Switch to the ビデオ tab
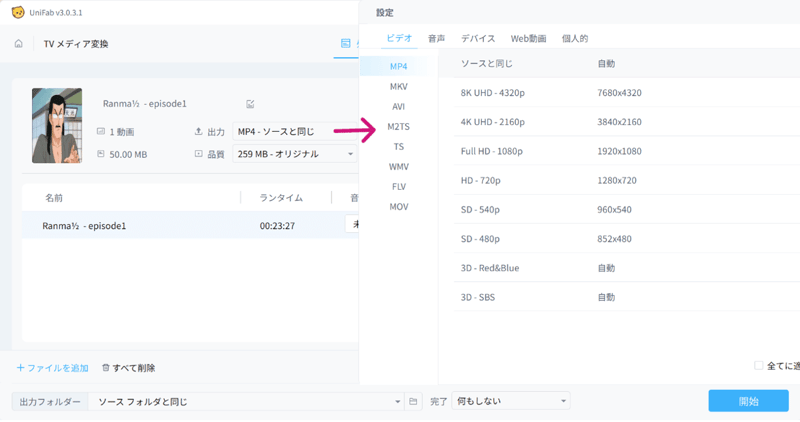The image size is (800, 422). (x=399, y=38)
